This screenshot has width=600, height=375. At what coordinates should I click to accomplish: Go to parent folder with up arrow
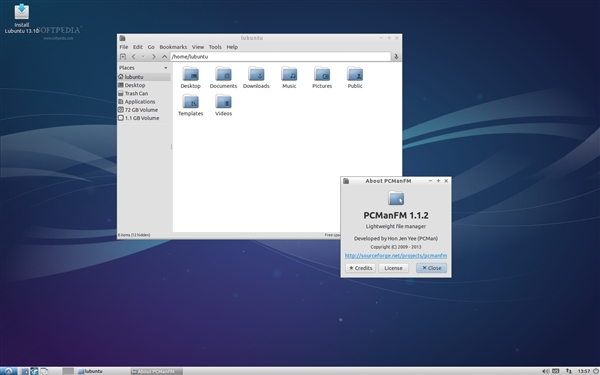click(164, 57)
